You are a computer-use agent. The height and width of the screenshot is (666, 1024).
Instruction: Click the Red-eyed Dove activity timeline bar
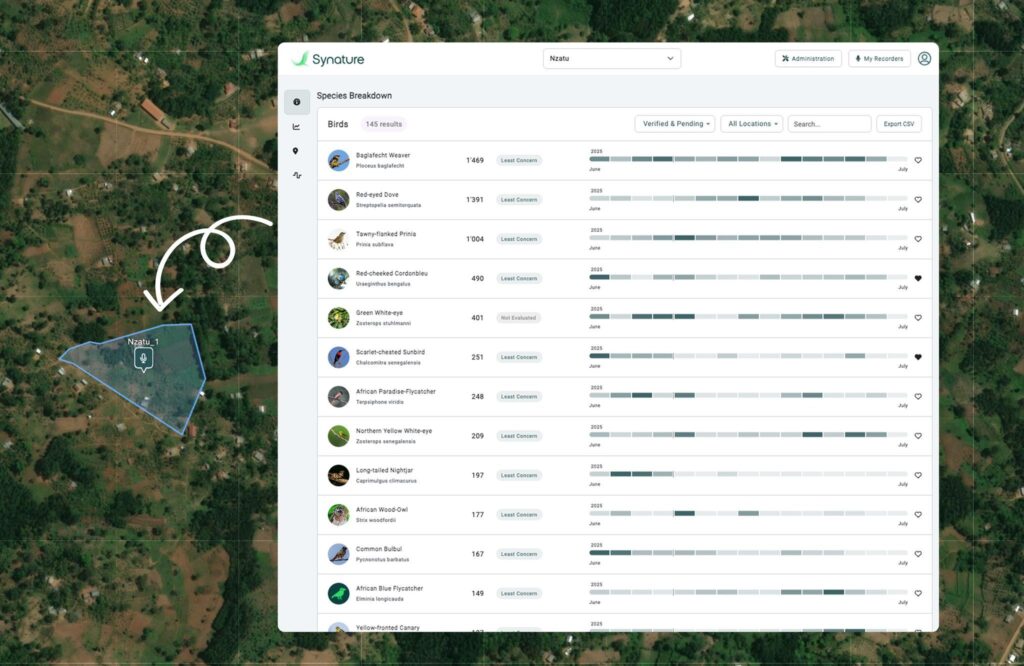[748, 198]
